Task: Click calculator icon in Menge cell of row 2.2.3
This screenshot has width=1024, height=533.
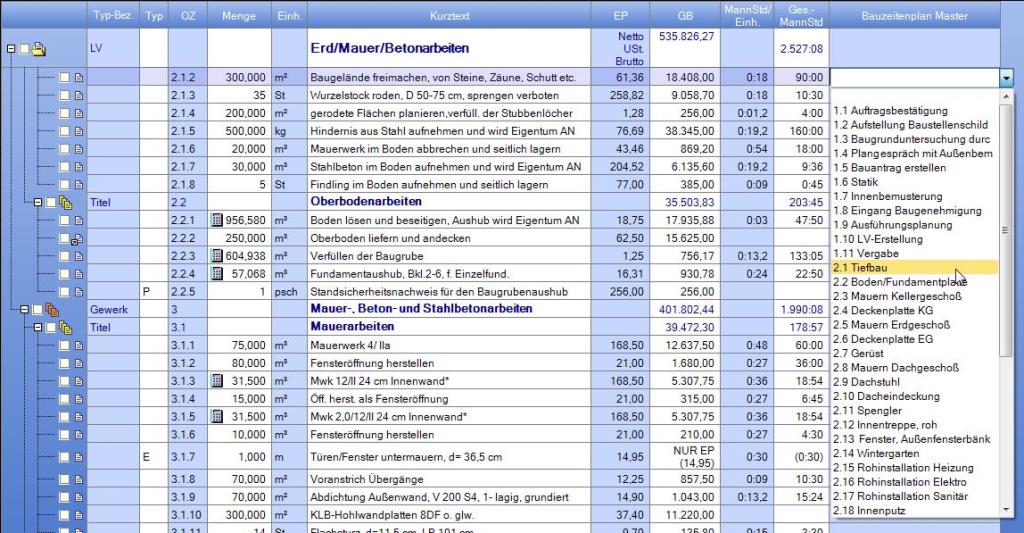Action: pyautogui.click(x=217, y=256)
